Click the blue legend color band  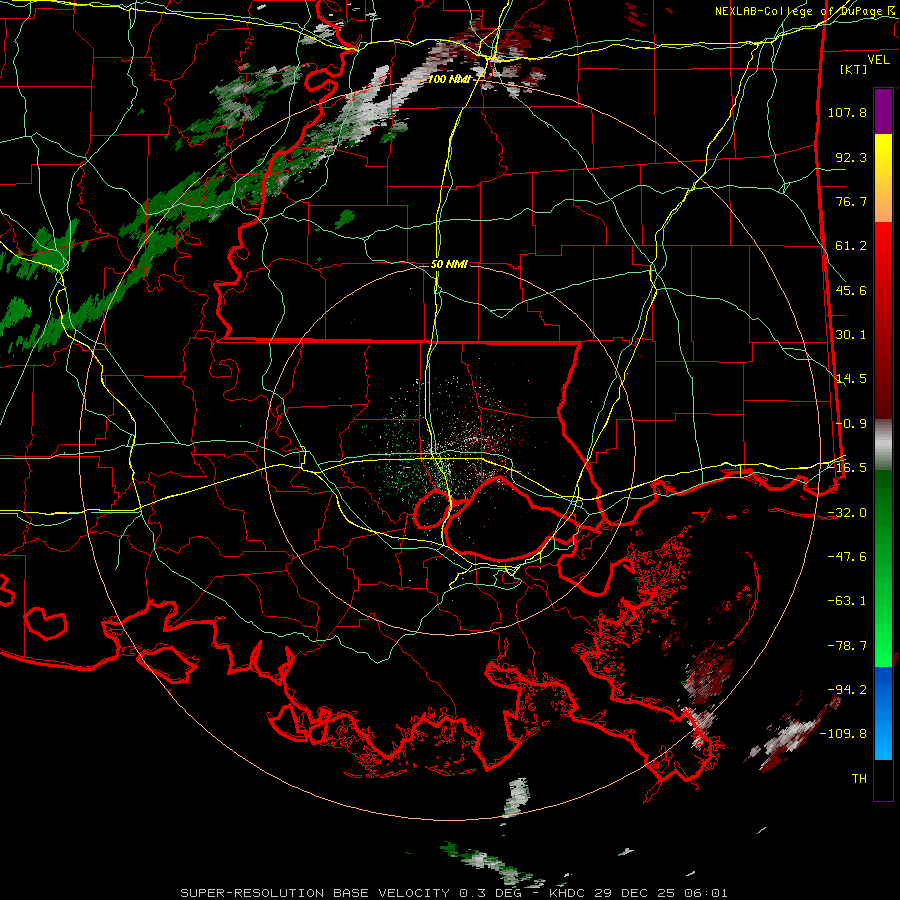click(883, 713)
